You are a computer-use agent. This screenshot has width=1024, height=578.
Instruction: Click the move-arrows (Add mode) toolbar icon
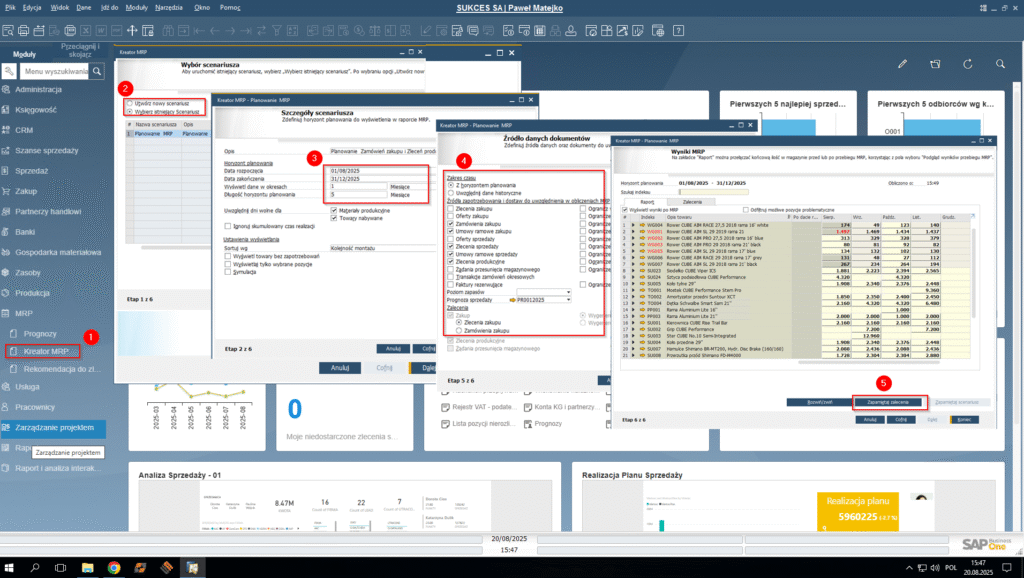click(x=132, y=31)
